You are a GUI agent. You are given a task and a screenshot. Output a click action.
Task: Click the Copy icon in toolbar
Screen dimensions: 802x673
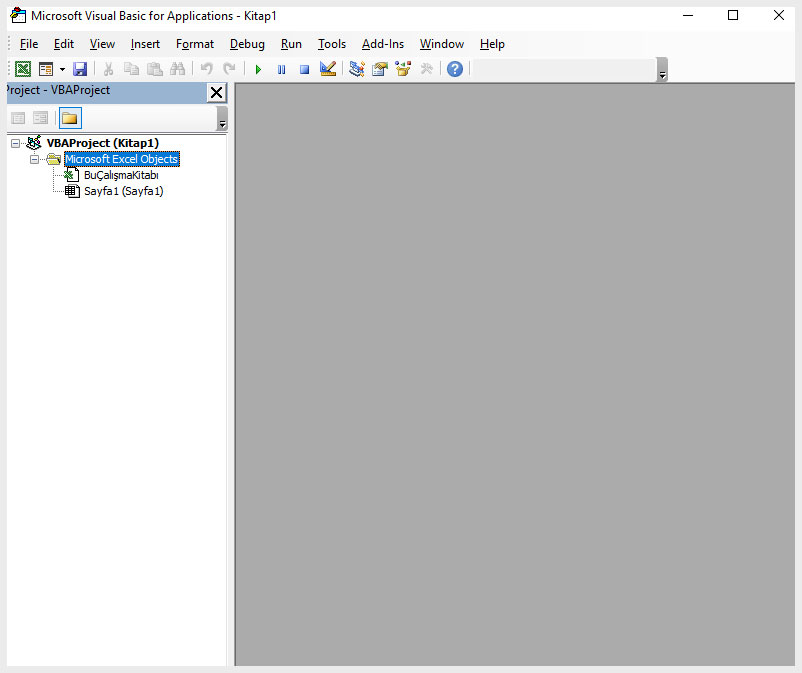131,69
